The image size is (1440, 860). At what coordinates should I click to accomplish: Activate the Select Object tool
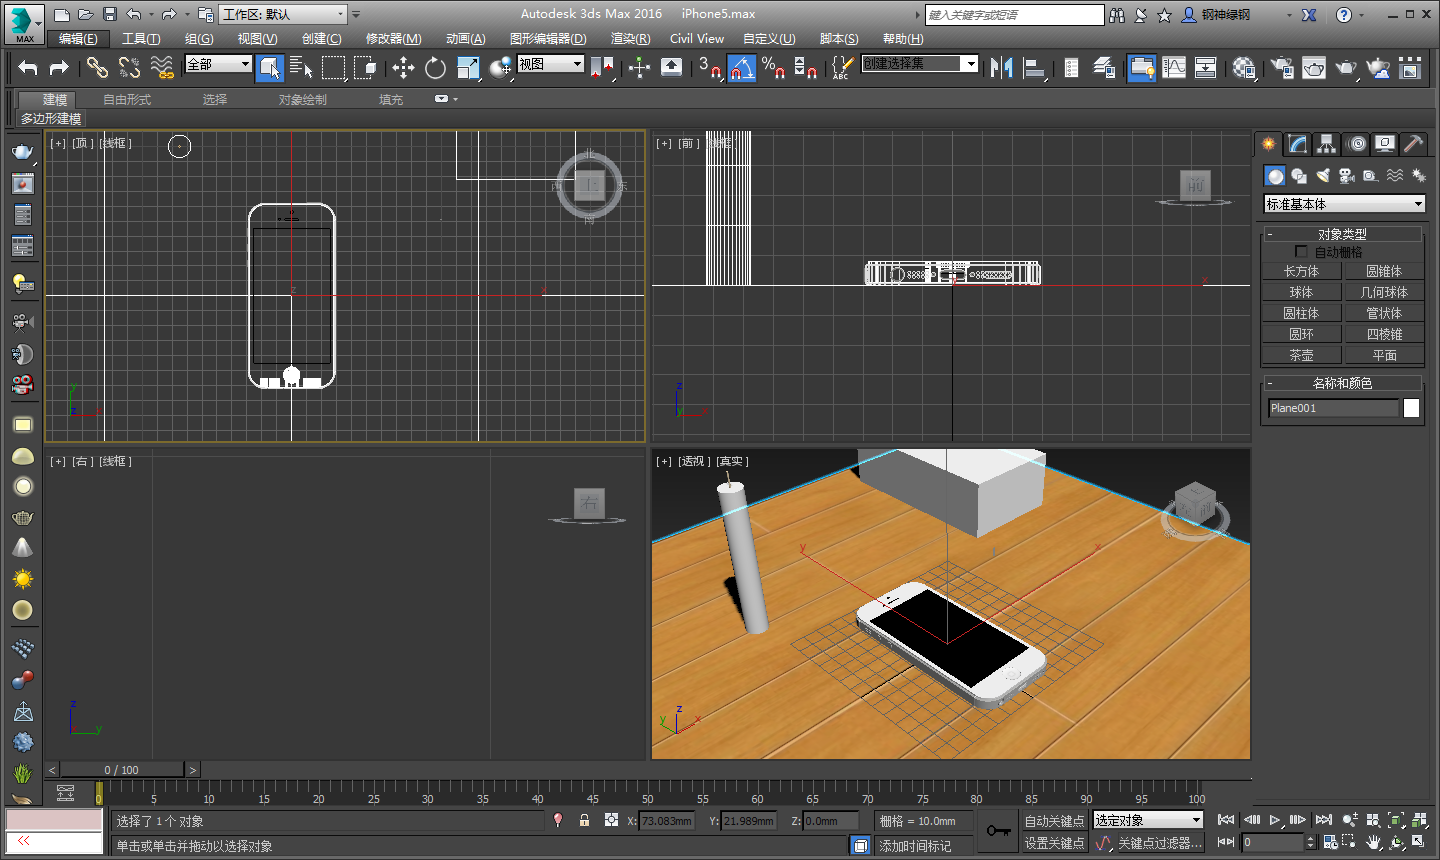[x=269, y=67]
